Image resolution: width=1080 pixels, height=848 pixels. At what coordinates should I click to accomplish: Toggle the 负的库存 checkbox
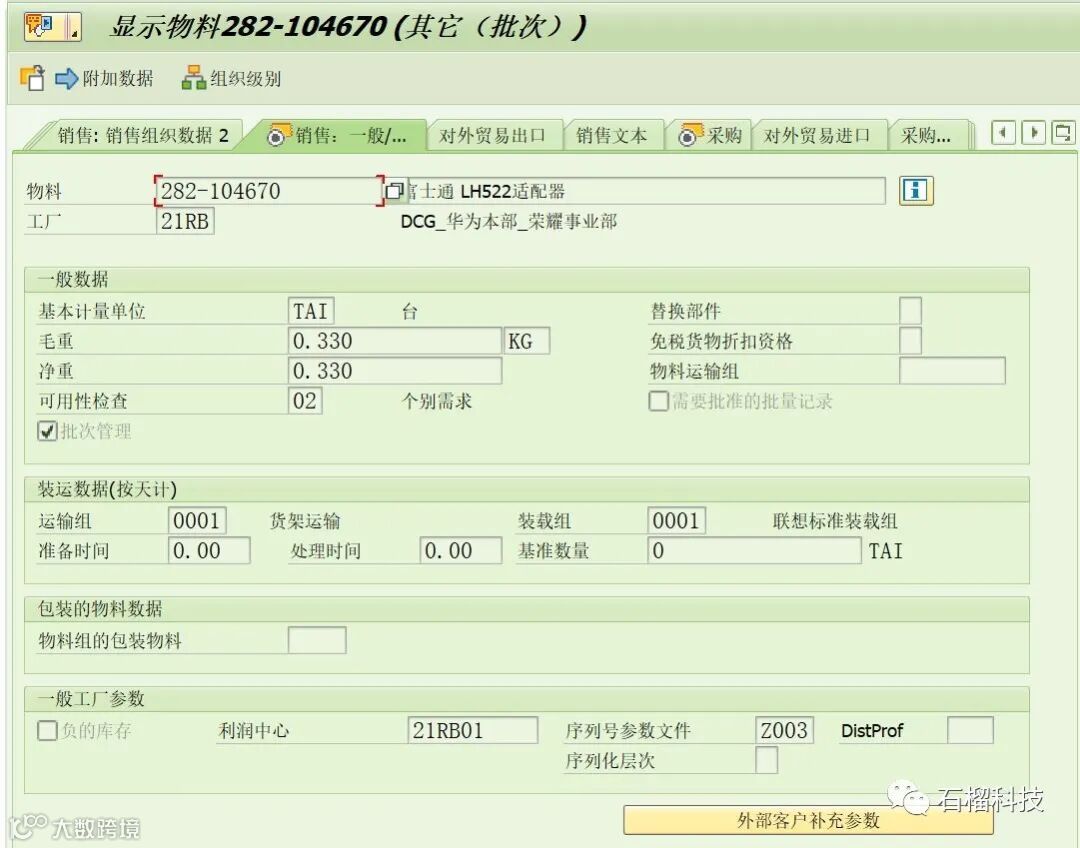(47, 730)
